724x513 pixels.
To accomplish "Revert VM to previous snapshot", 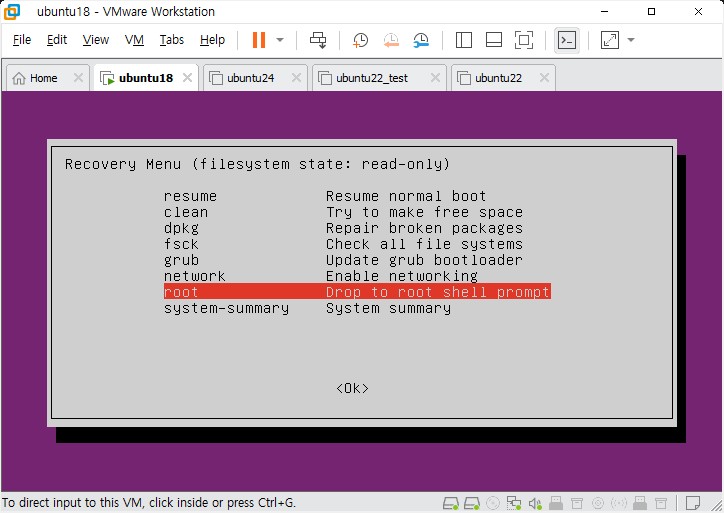I will [x=391, y=40].
